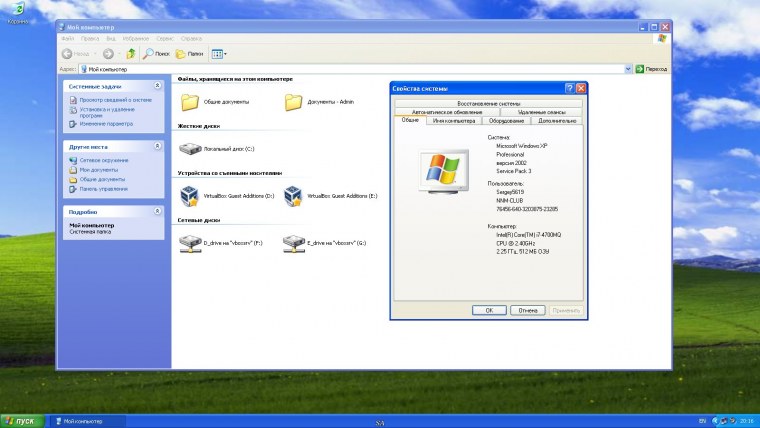The image size is (760, 428).
Task: Switch to the Оборудование tab
Action: 506,121
